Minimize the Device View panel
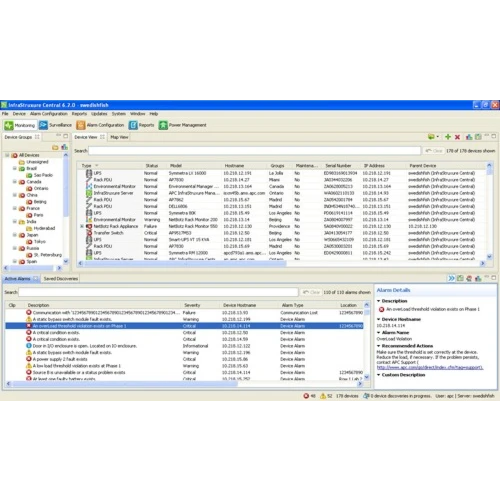 click(486, 136)
